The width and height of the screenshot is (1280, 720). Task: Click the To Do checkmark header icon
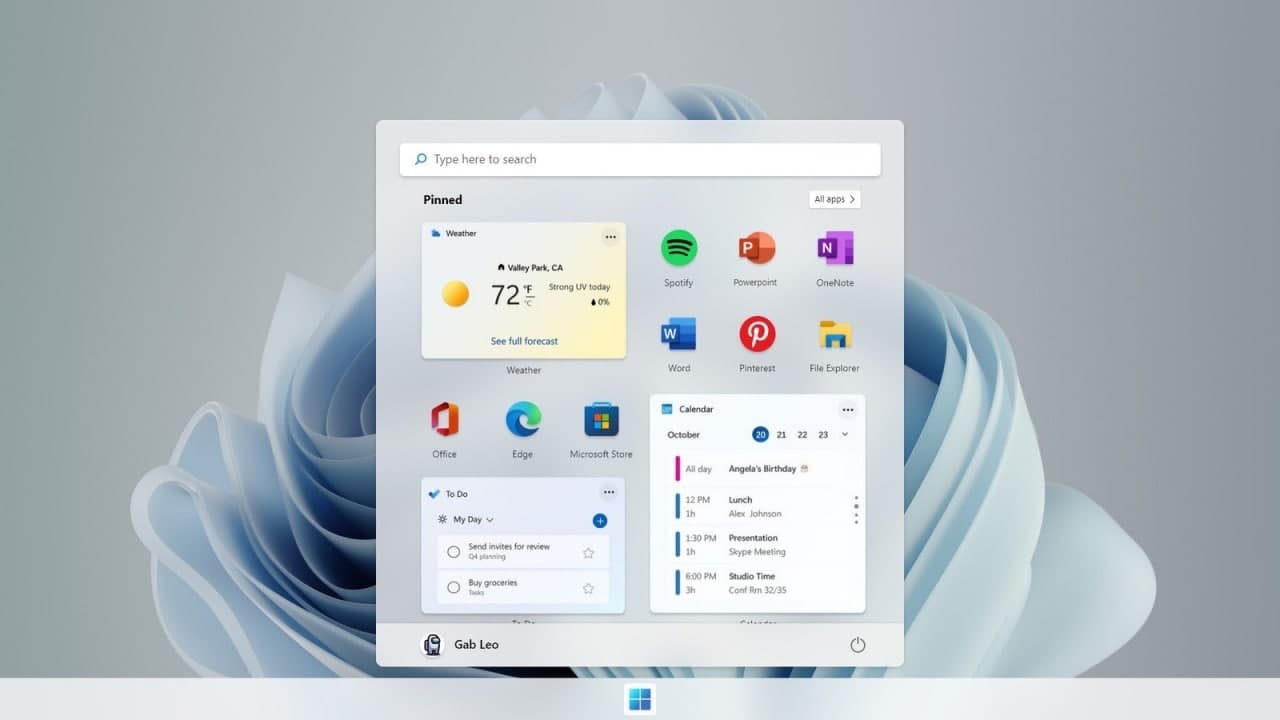click(x=434, y=494)
